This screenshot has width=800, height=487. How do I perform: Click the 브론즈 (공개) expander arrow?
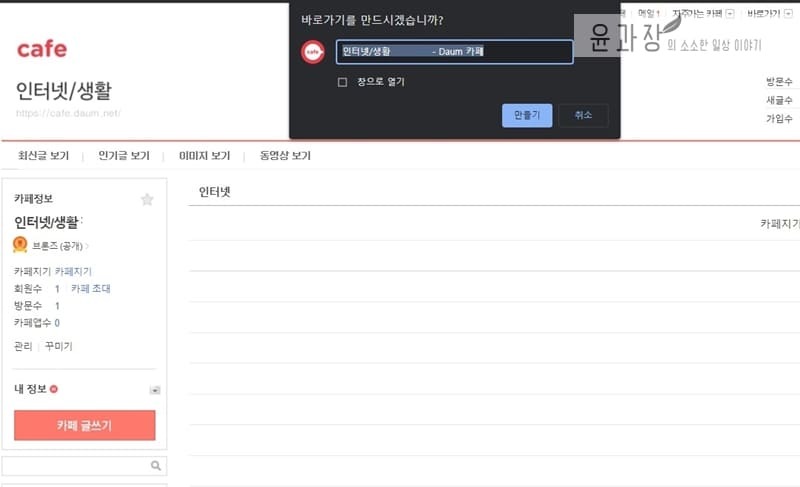87,246
